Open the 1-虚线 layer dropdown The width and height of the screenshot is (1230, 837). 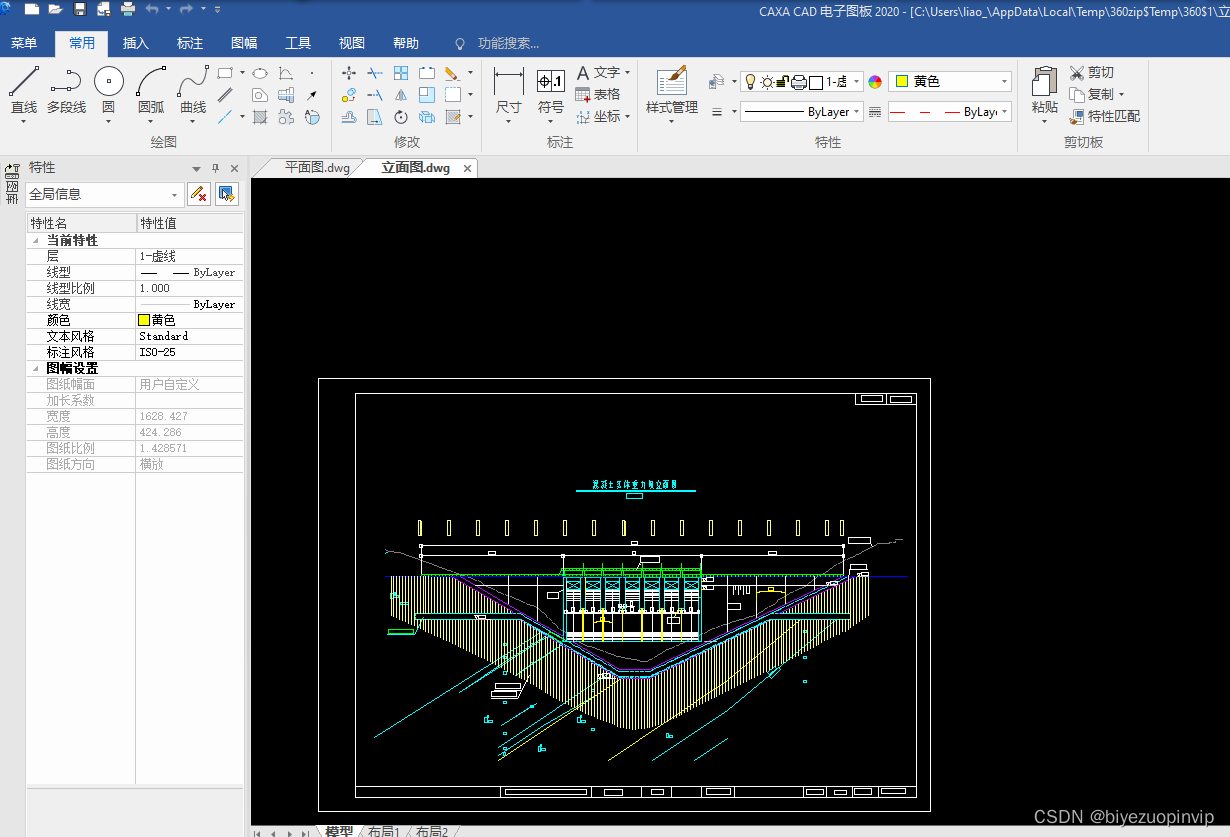click(x=857, y=82)
